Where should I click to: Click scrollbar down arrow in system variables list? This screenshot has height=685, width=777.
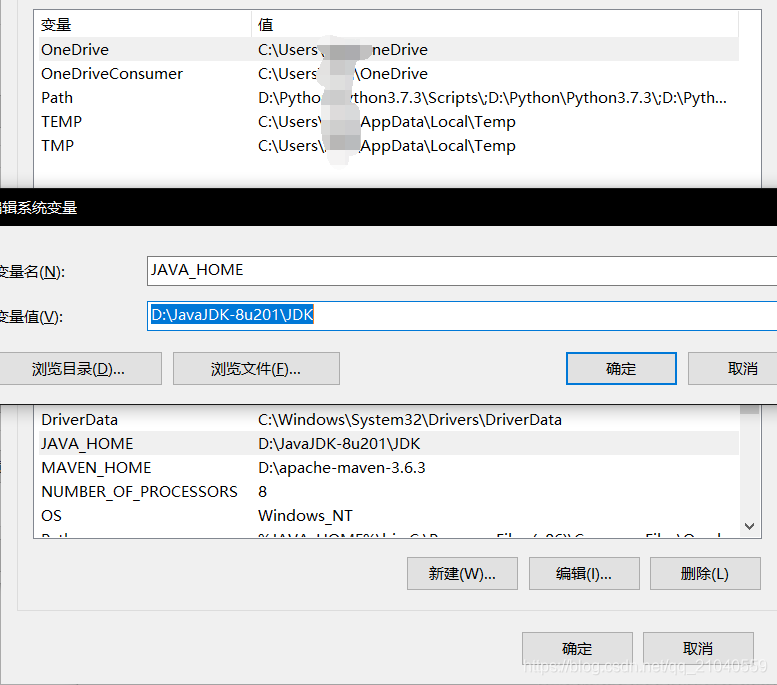pyautogui.click(x=749, y=526)
